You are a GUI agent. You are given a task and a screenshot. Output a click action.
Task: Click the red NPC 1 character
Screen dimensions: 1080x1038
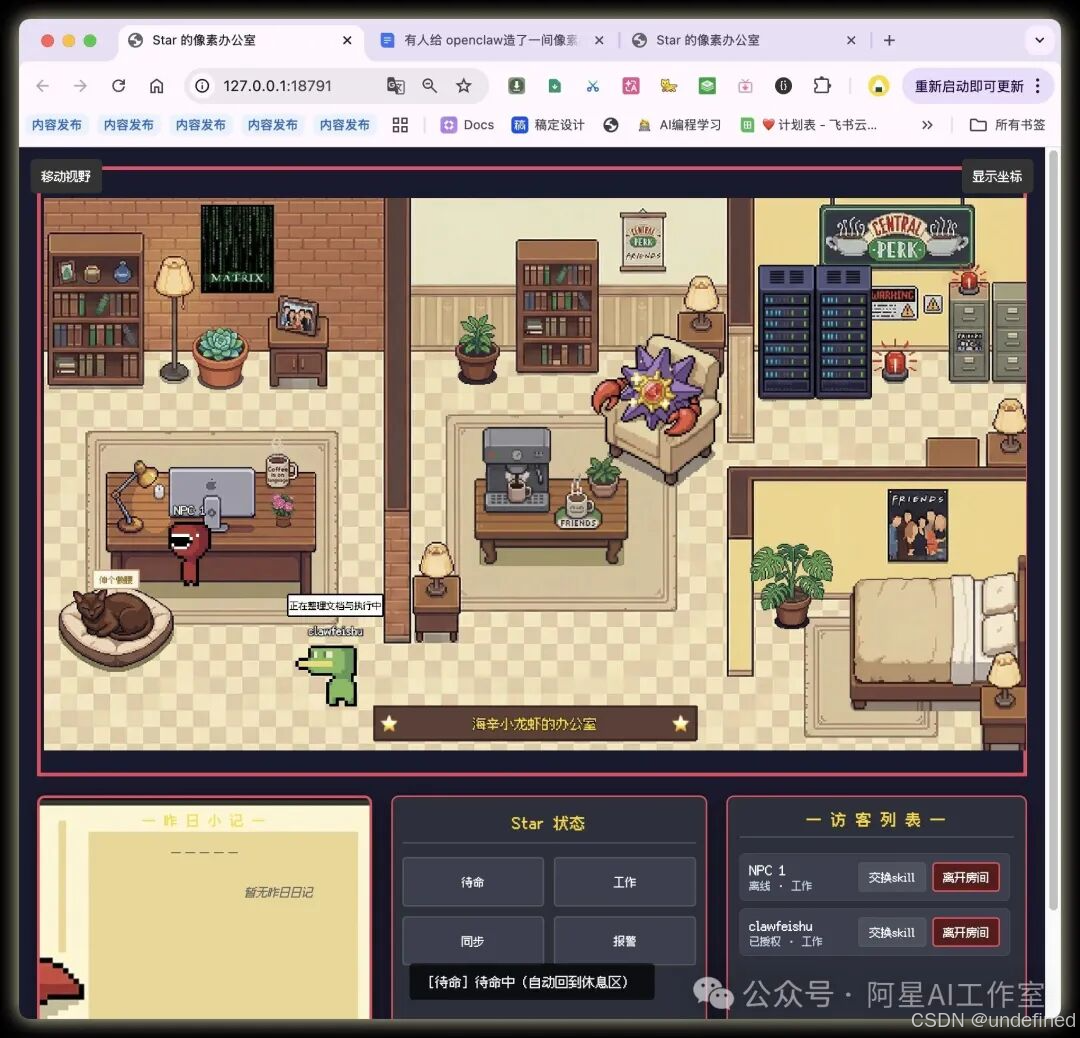coord(188,554)
